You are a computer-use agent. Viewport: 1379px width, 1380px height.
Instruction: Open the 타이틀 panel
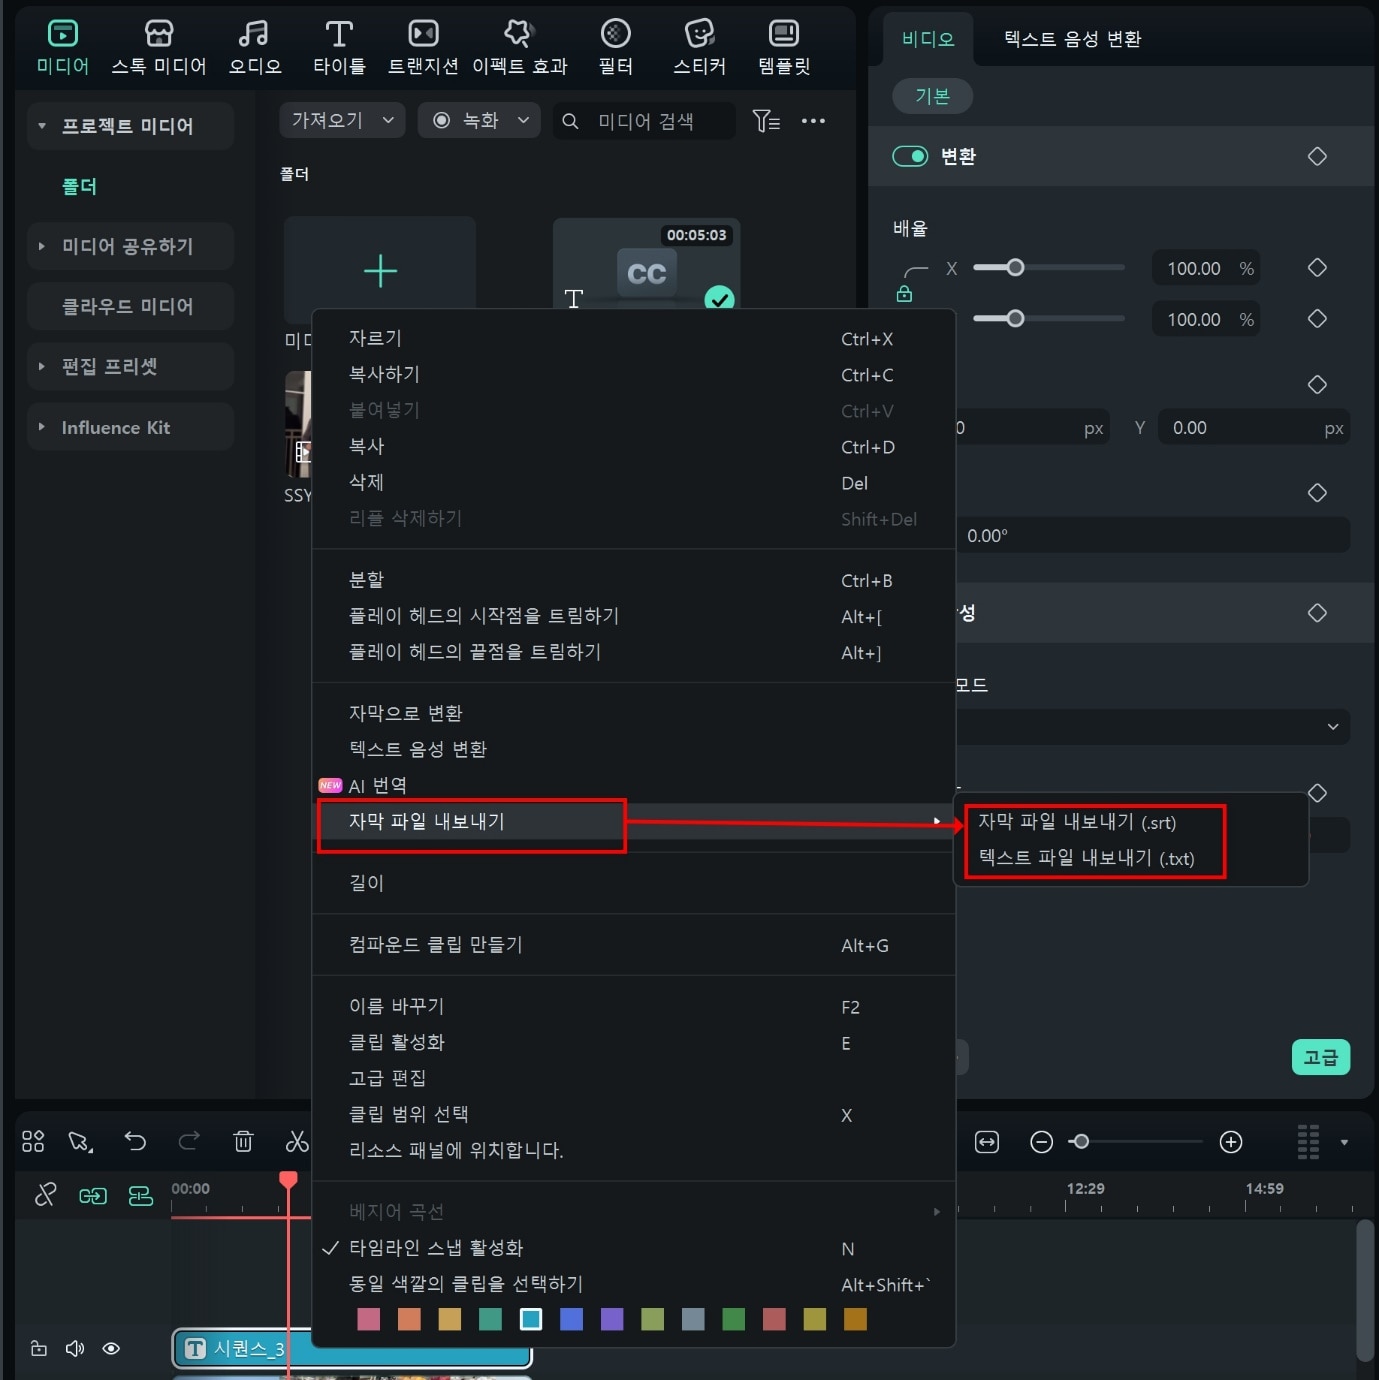(339, 48)
